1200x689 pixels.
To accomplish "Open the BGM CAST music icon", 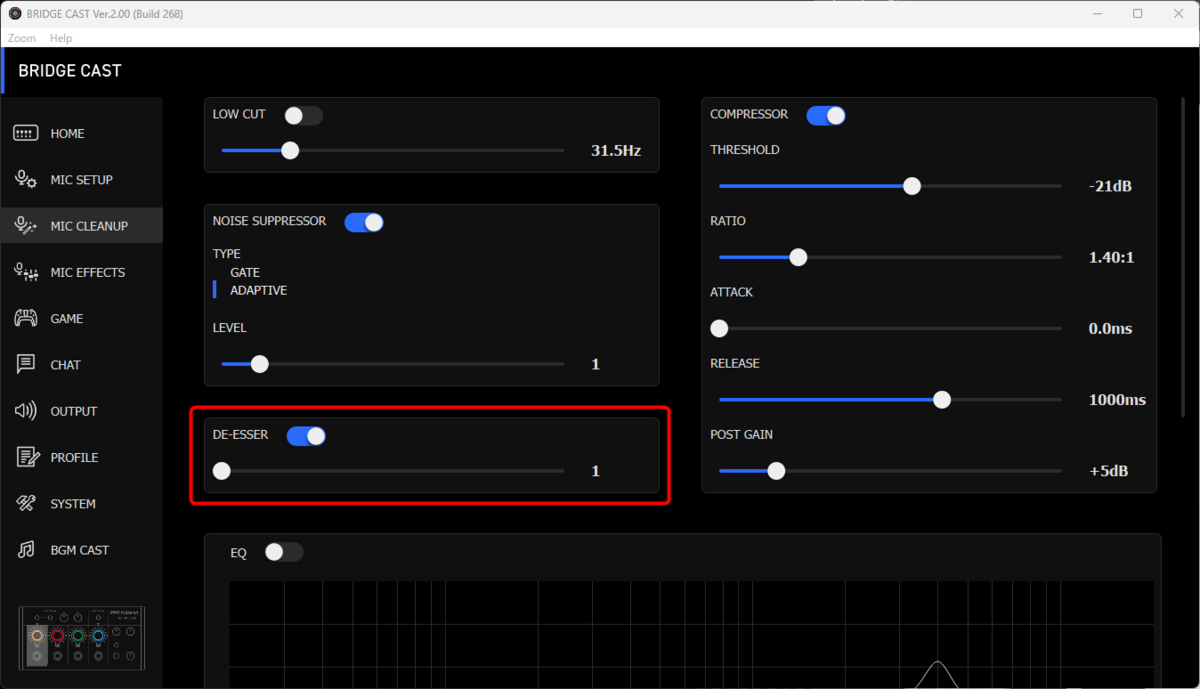I will coord(26,550).
